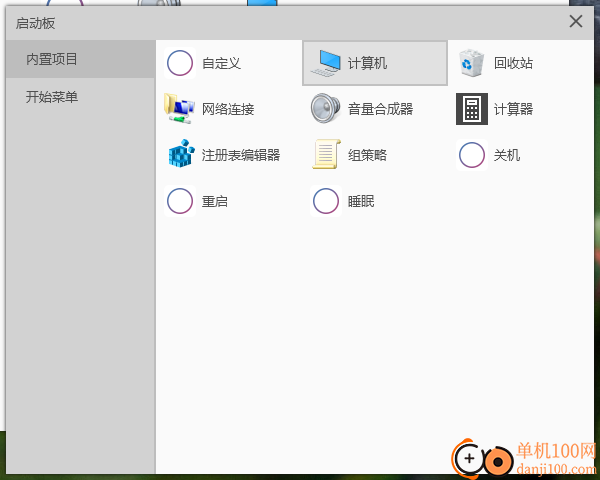Select the 组策略 scroll document icon
Image resolution: width=600 pixels, height=480 pixels.
pos(326,154)
